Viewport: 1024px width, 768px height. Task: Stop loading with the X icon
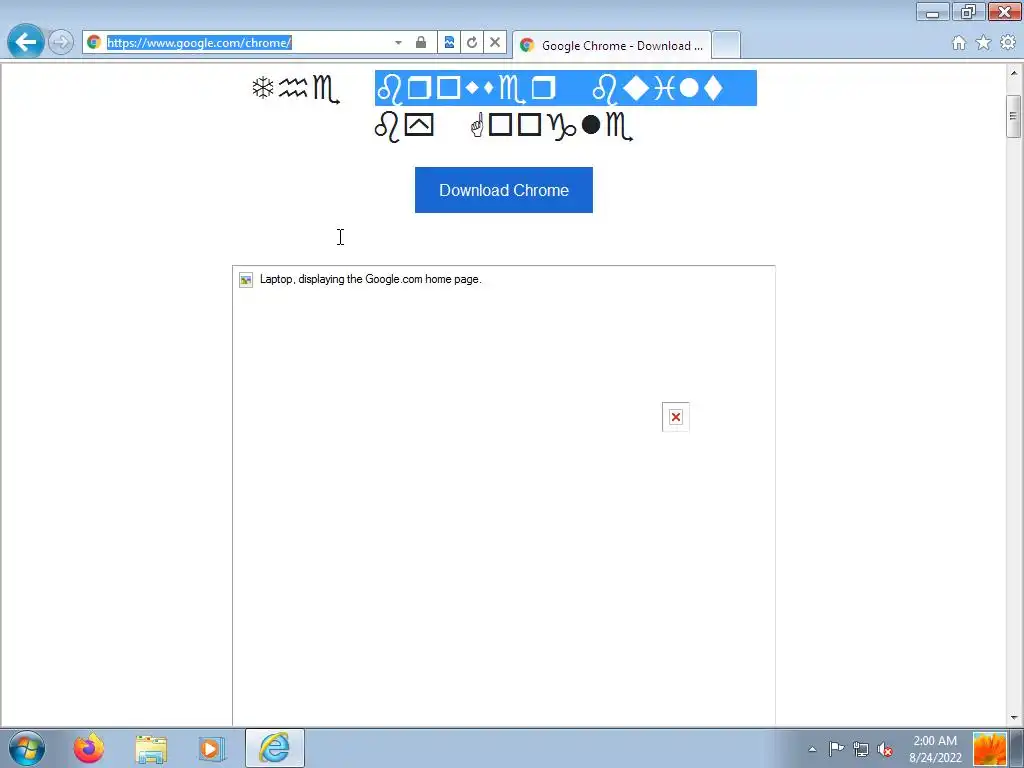(x=495, y=42)
